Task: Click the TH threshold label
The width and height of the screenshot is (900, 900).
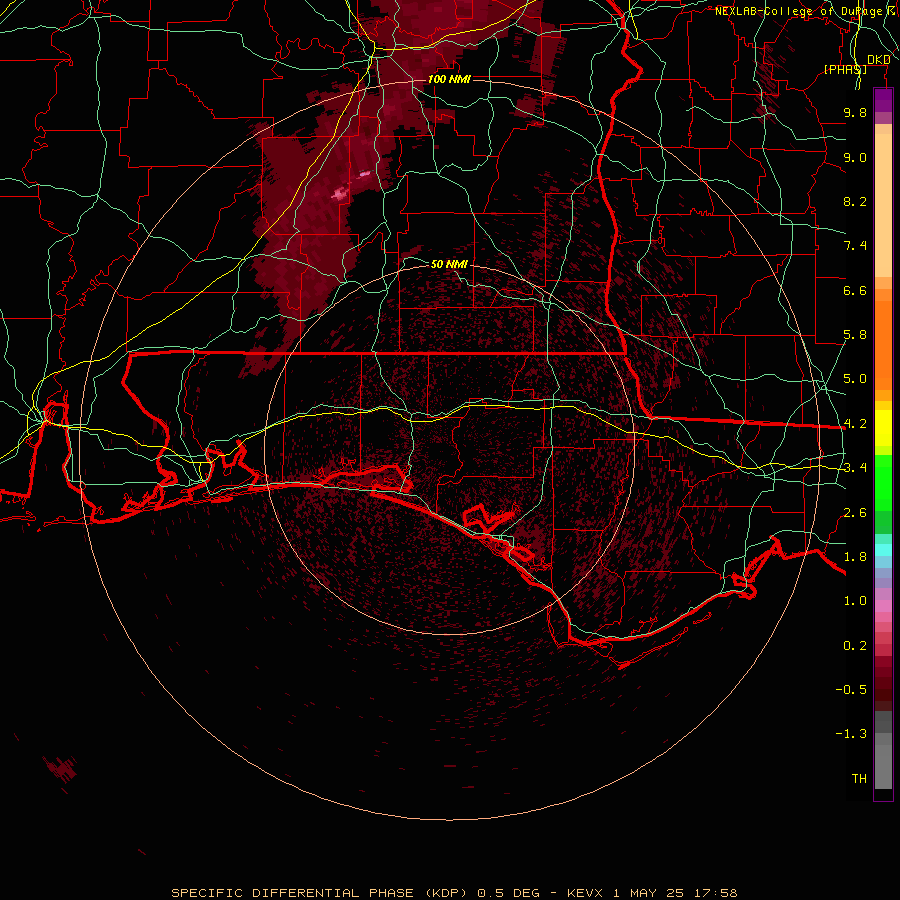Action: point(859,779)
